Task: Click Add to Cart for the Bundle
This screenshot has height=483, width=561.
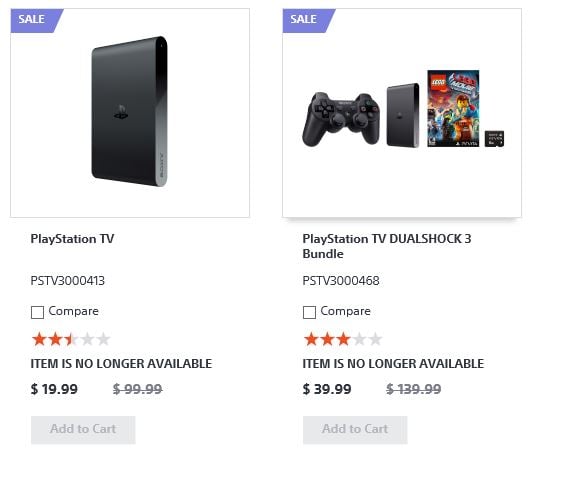Action: pyautogui.click(x=355, y=429)
